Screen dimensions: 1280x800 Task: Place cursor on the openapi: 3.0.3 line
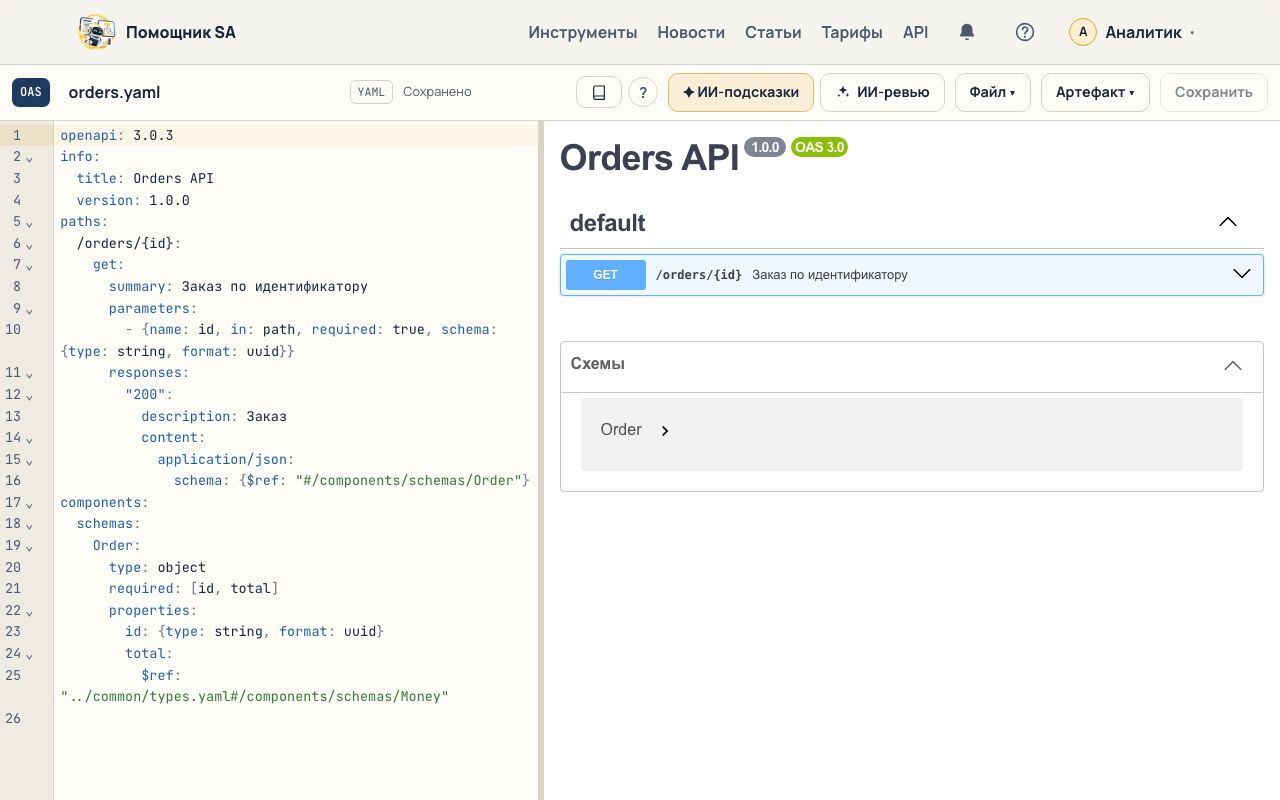117,135
